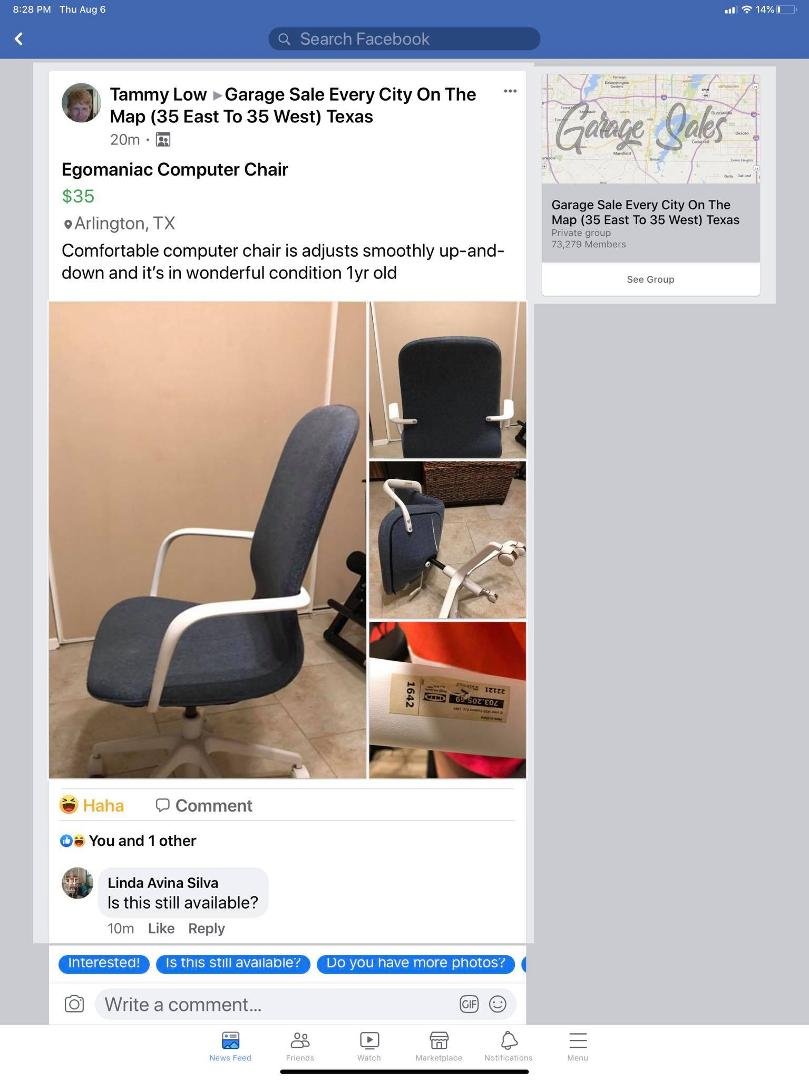809x1080 pixels.
Task: Open the Watch tab
Action: (x=369, y=1046)
